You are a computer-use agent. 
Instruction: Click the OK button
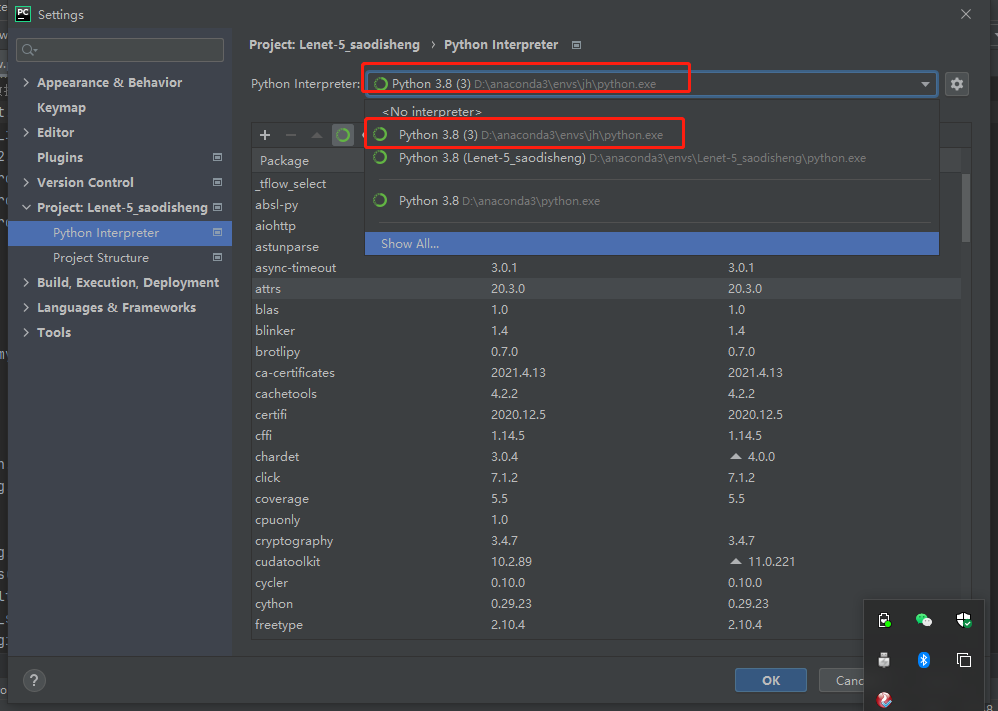[771, 680]
